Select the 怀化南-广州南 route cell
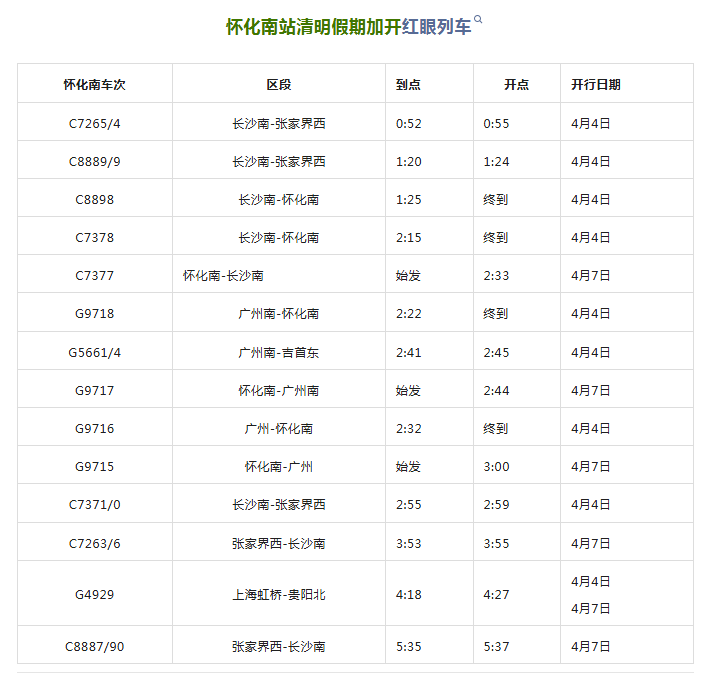This screenshot has height=678, width=712. (x=279, y=390)
